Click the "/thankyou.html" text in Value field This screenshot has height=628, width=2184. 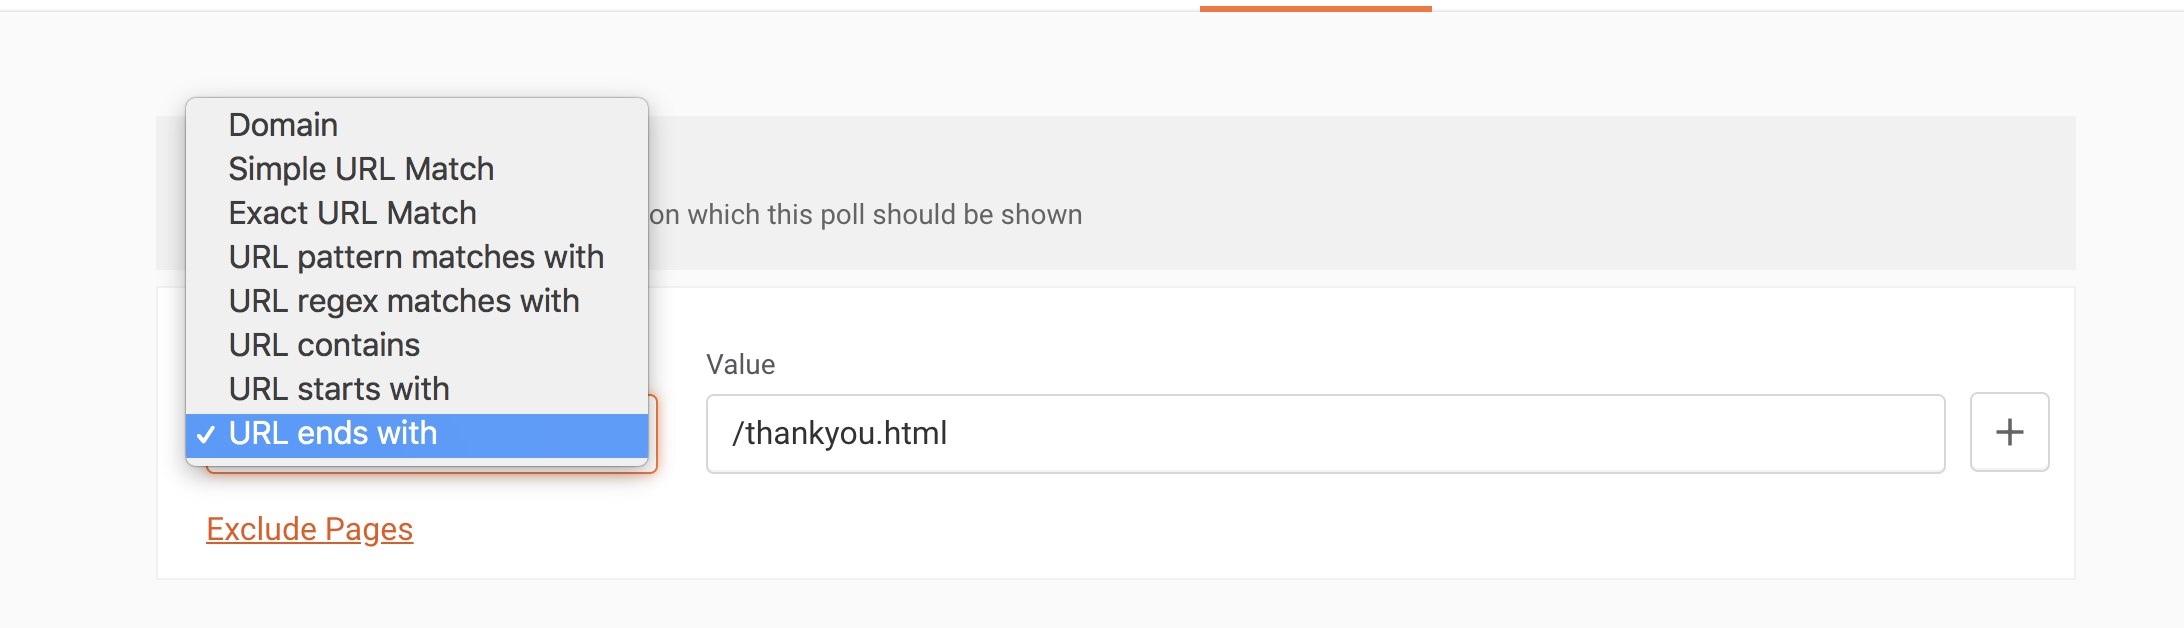[839, 433]
